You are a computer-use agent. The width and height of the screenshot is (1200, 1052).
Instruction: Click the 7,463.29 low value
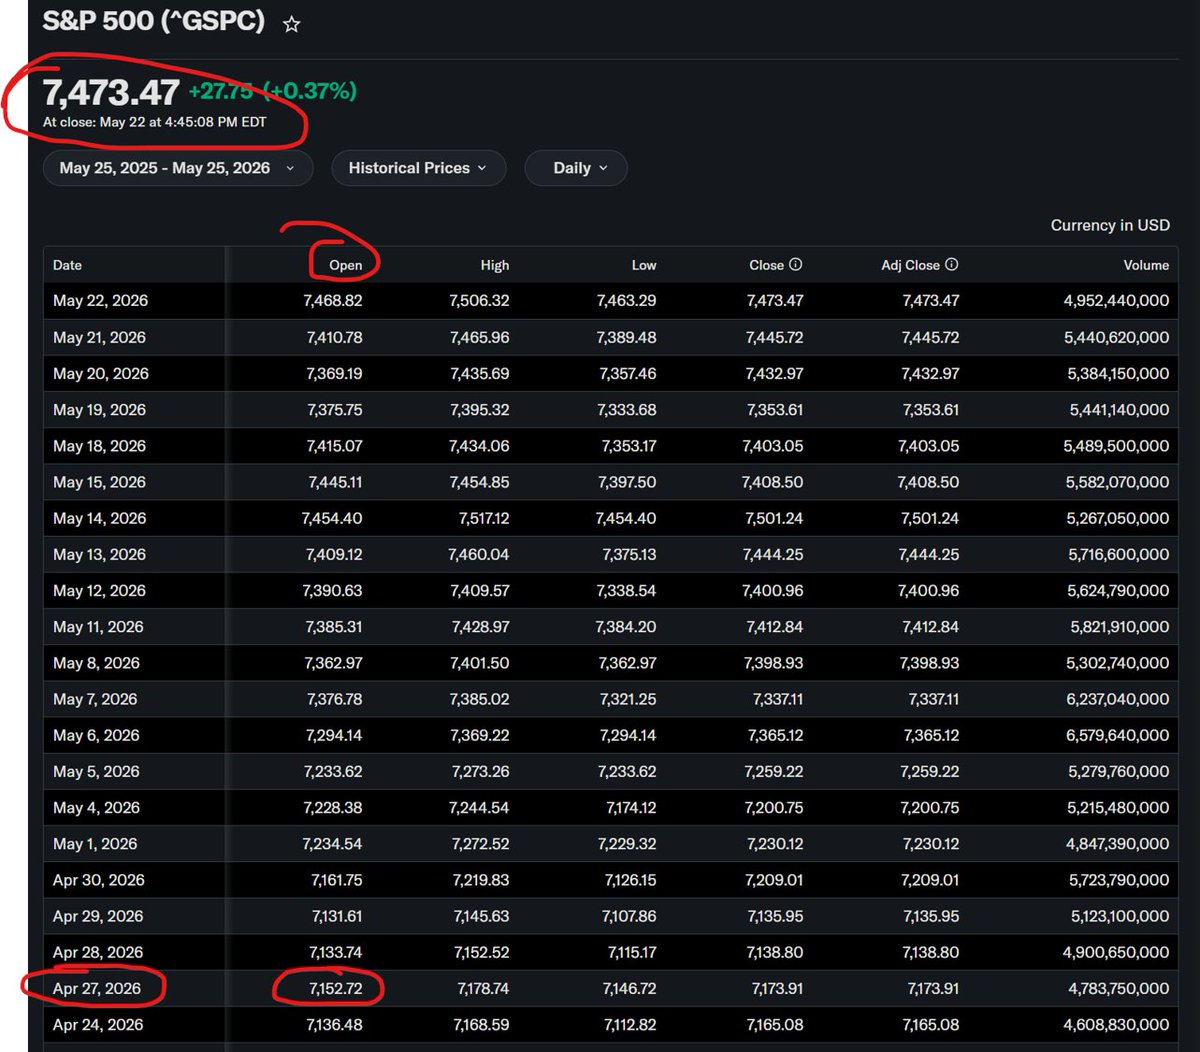tap(627, 301)
